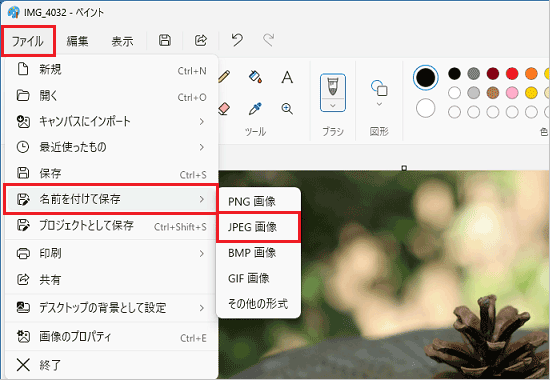
Task: Click the 新規 page icon
Action: (23, 69)
